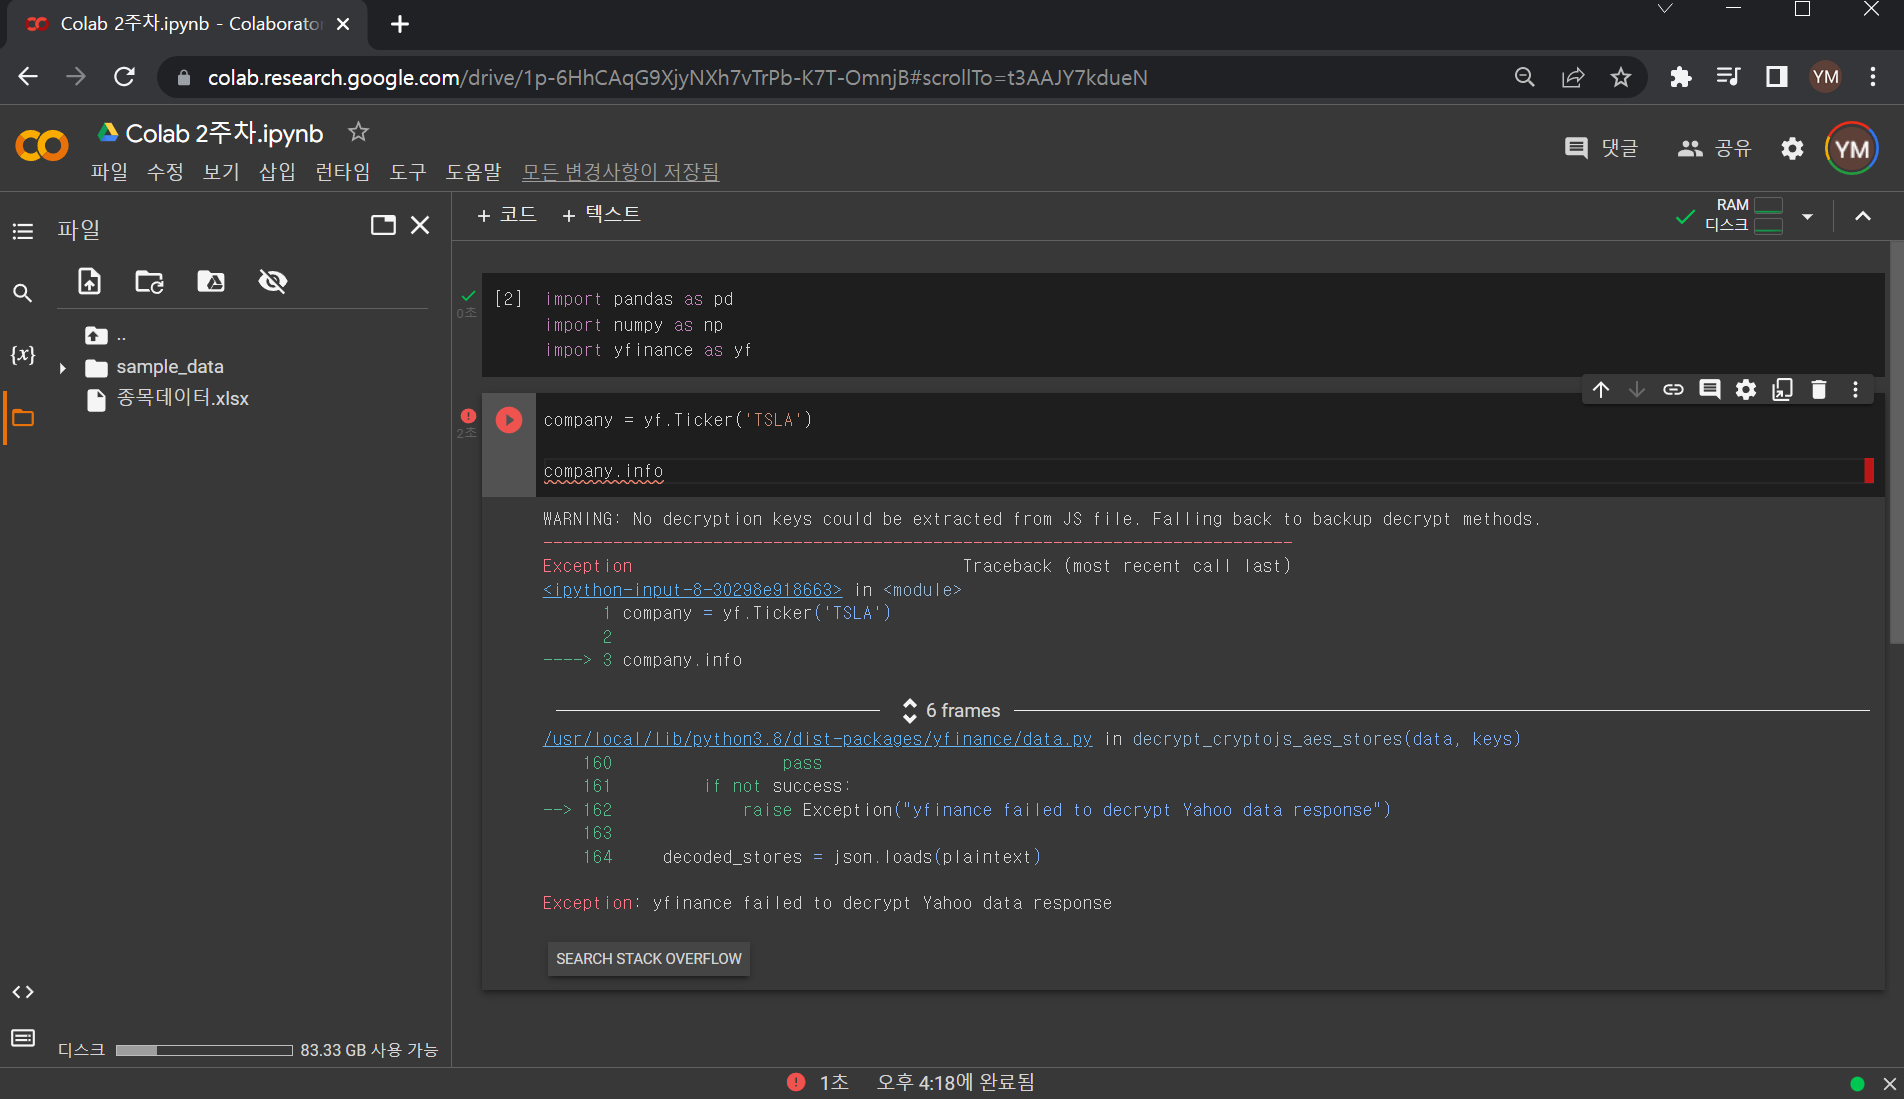This screenshot has width=1904, height=1099.
Task: Open Chrome's three-dot menu
Action: 1873,77
